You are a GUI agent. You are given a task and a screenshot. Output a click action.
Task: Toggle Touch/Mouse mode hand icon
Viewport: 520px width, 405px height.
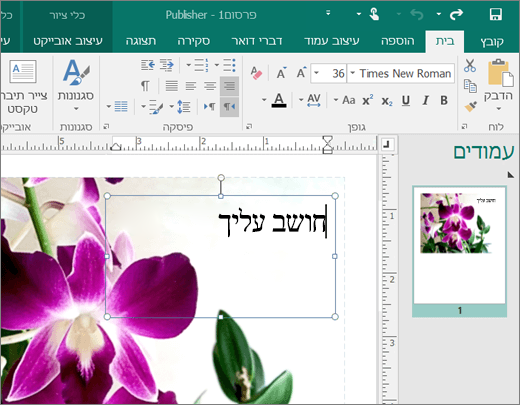click(374, 14)
